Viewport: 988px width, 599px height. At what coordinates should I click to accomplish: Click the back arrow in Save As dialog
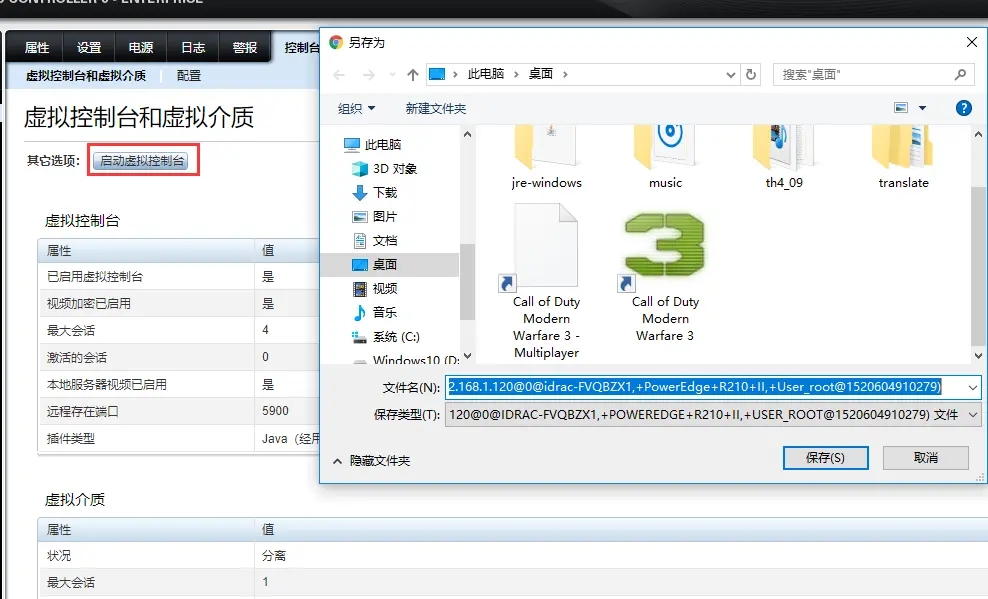pyautogui.click(x=339, y=75)
